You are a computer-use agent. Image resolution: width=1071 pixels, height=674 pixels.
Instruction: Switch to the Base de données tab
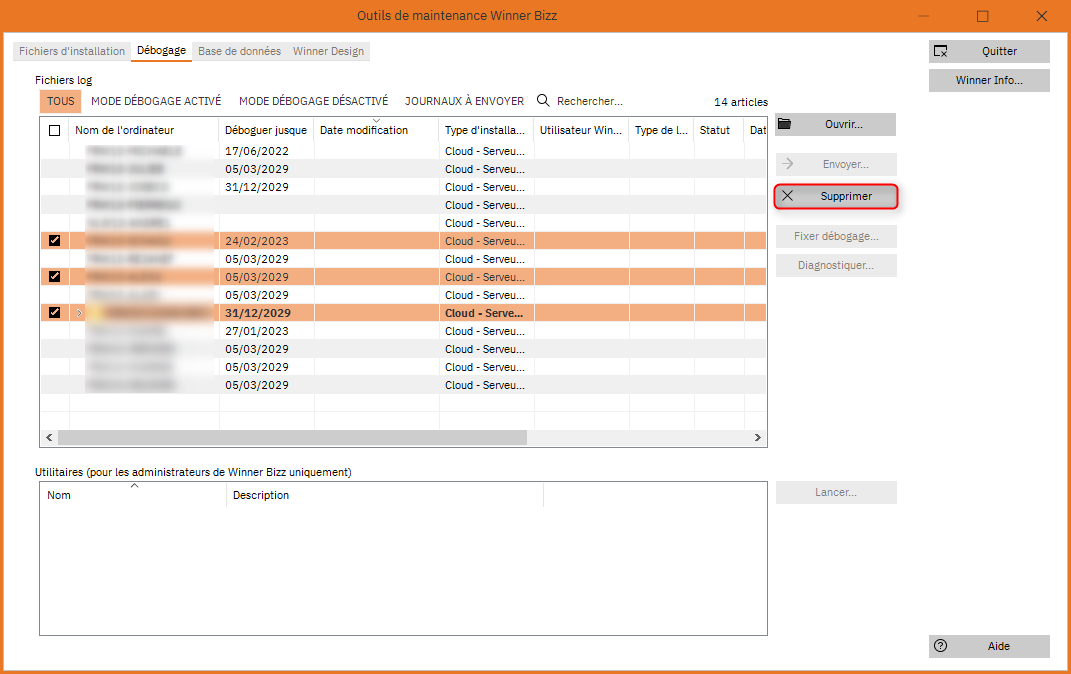coord(239,51)
